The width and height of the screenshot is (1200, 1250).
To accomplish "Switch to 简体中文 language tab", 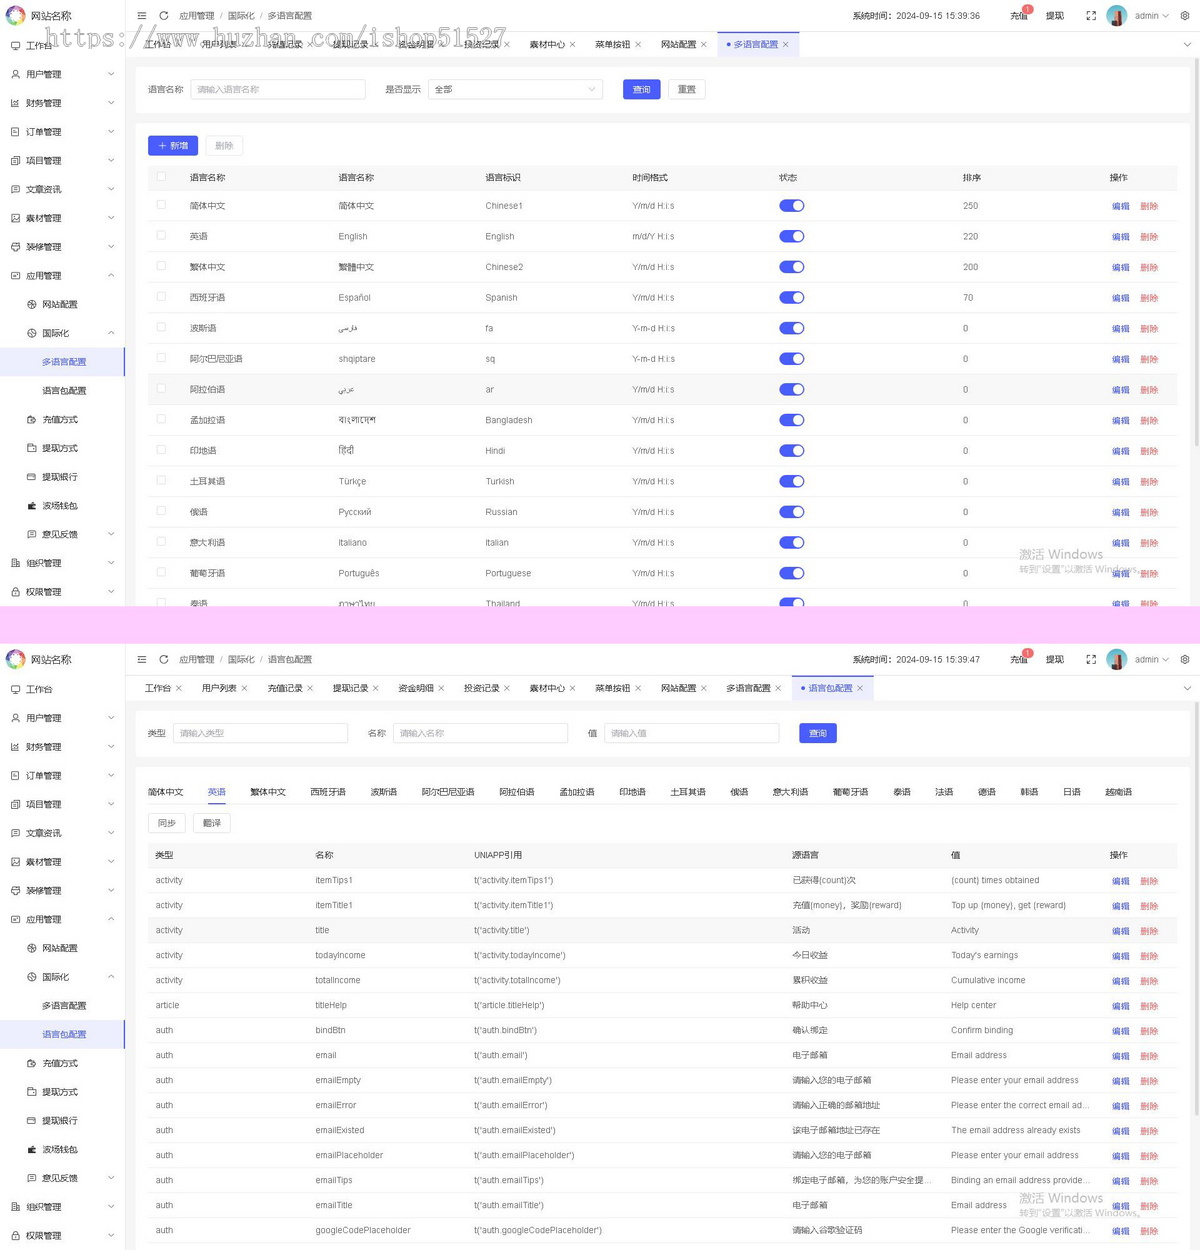I will 166,792.
